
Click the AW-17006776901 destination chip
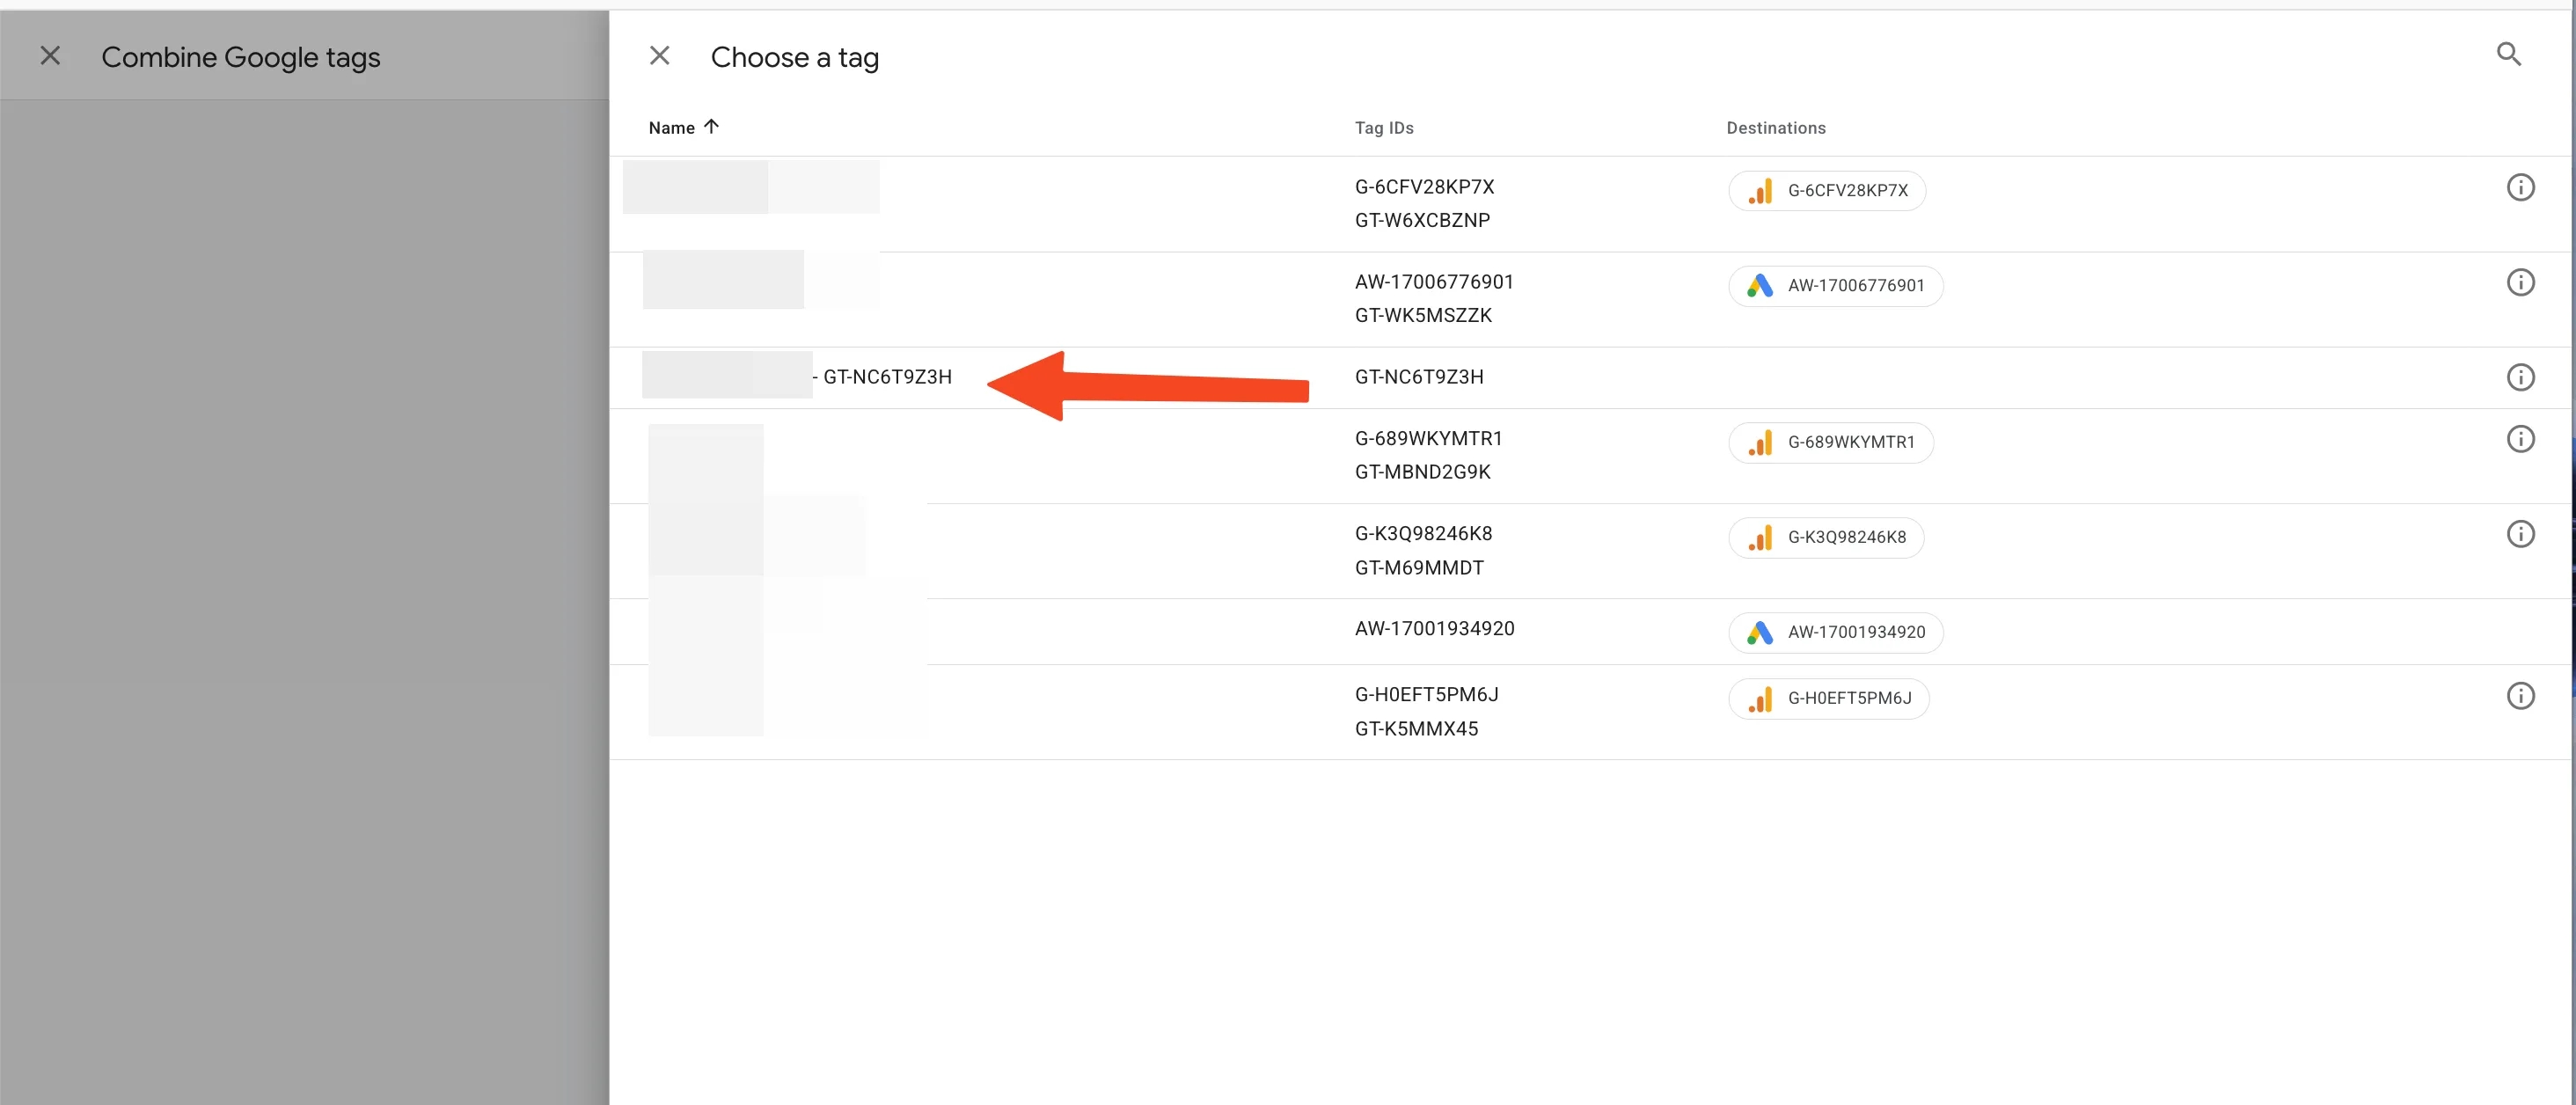1835,286
